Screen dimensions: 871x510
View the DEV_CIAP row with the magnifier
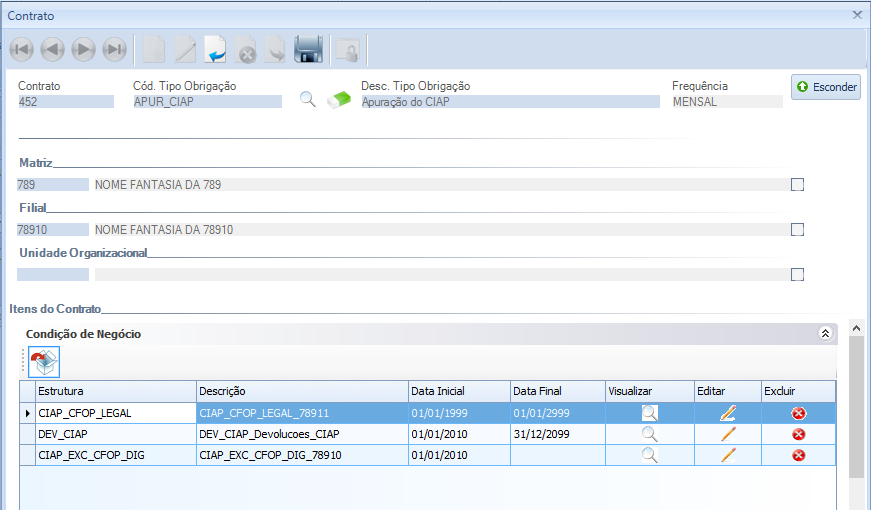[x=649, y=434]
